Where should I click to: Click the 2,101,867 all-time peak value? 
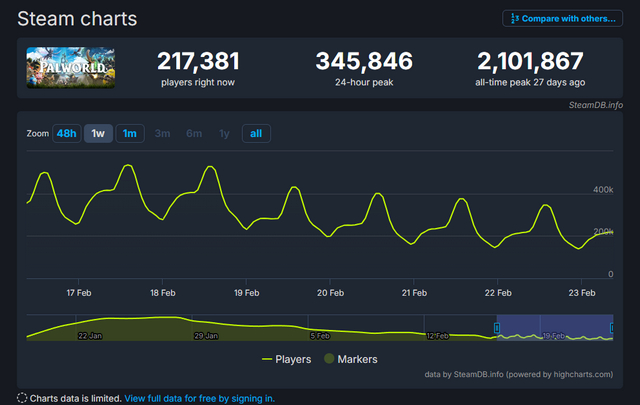530,61
